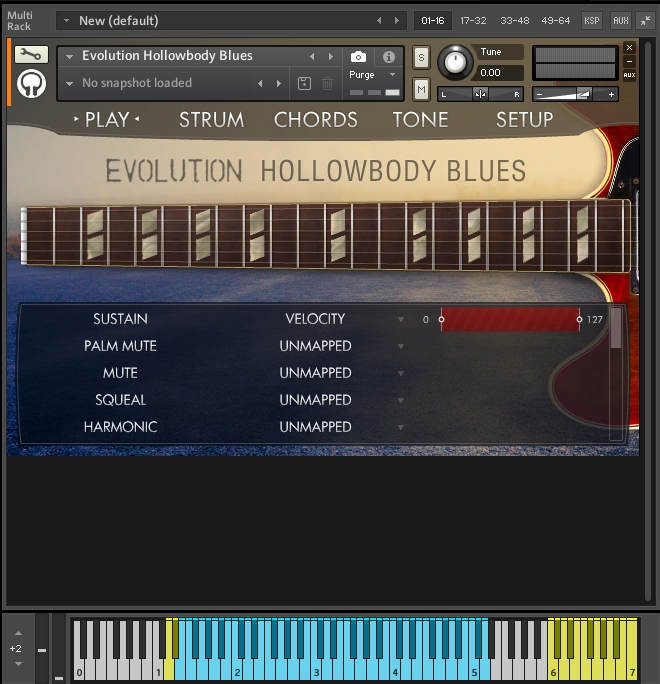
Task: Show rack channels 49-64
Action: [x=556, y=21]
